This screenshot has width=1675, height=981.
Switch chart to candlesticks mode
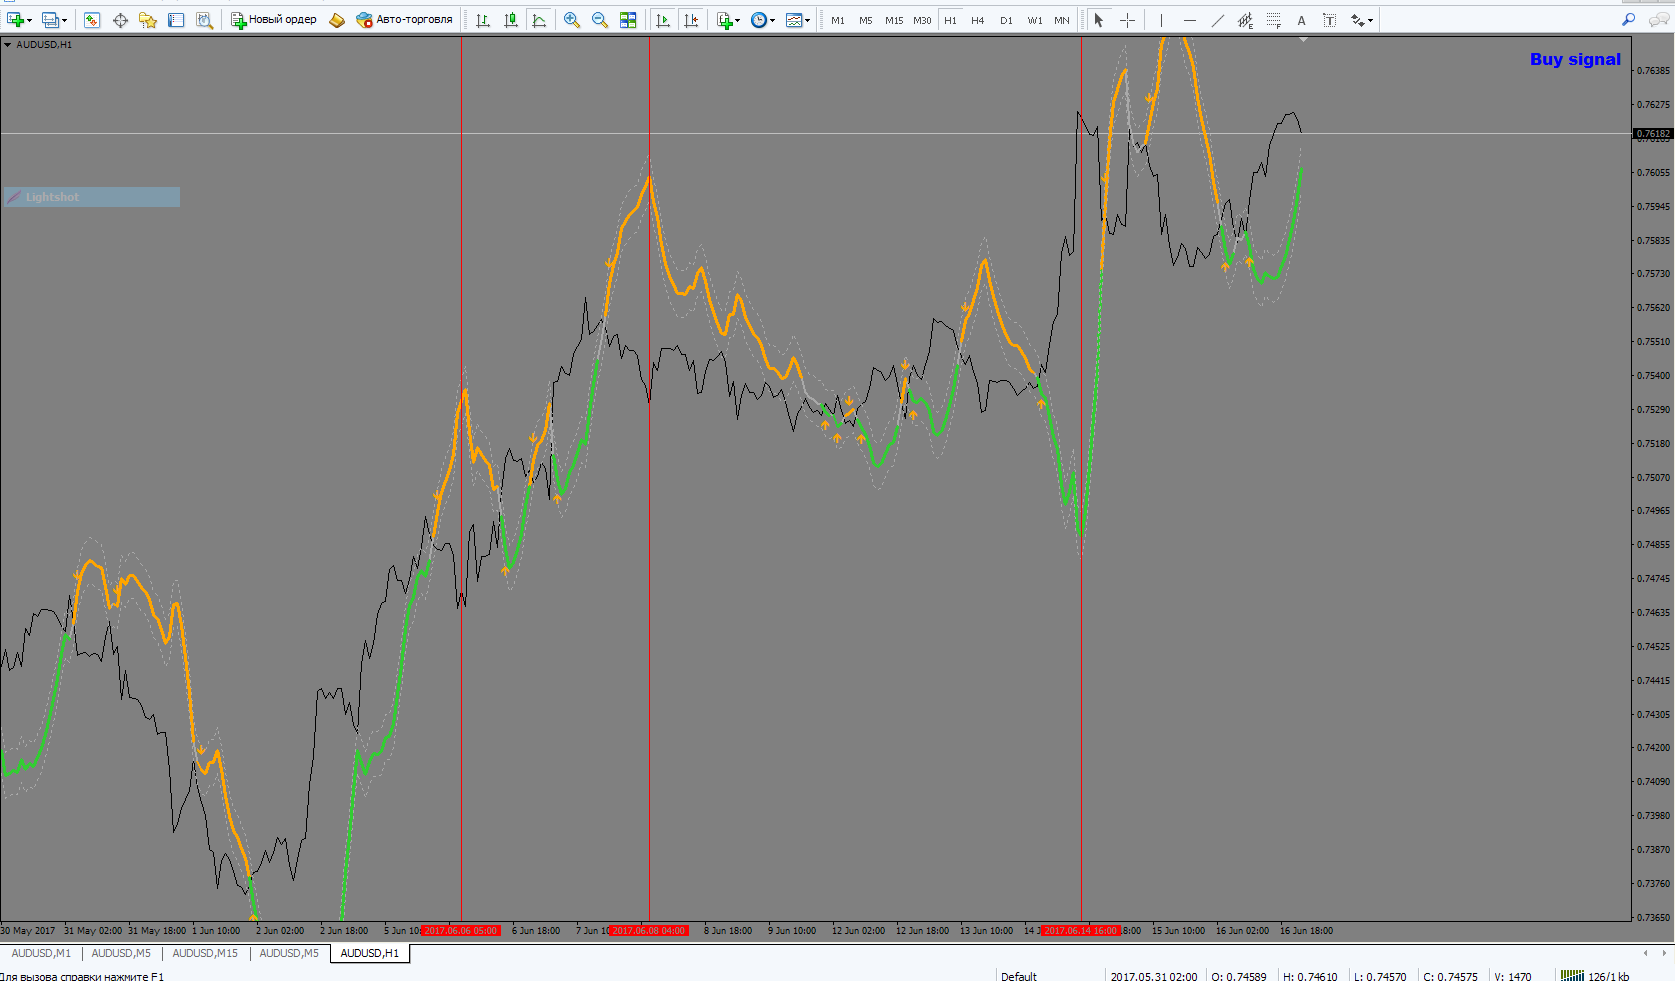(511, 20)
